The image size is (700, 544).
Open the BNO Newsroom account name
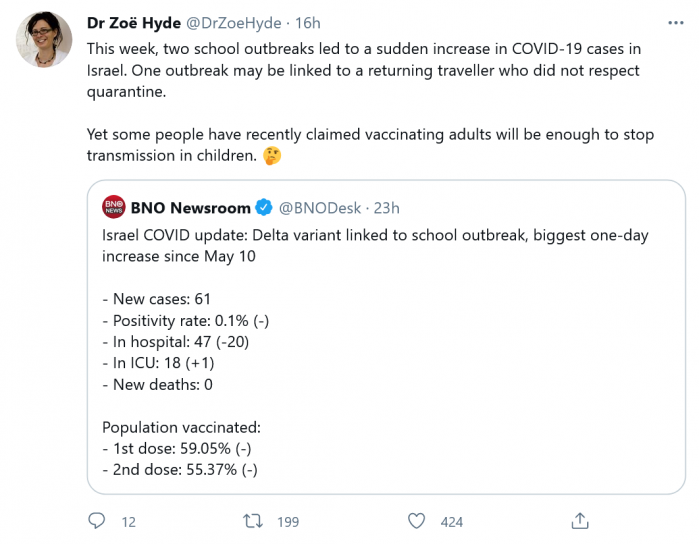coord(191,208)
